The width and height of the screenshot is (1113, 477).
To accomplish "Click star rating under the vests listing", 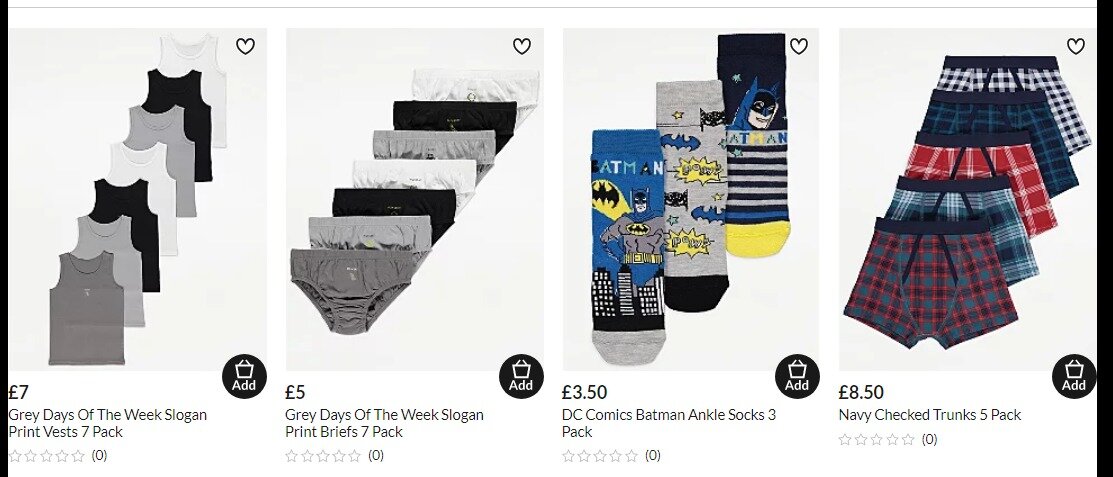I will pos(46,456).
